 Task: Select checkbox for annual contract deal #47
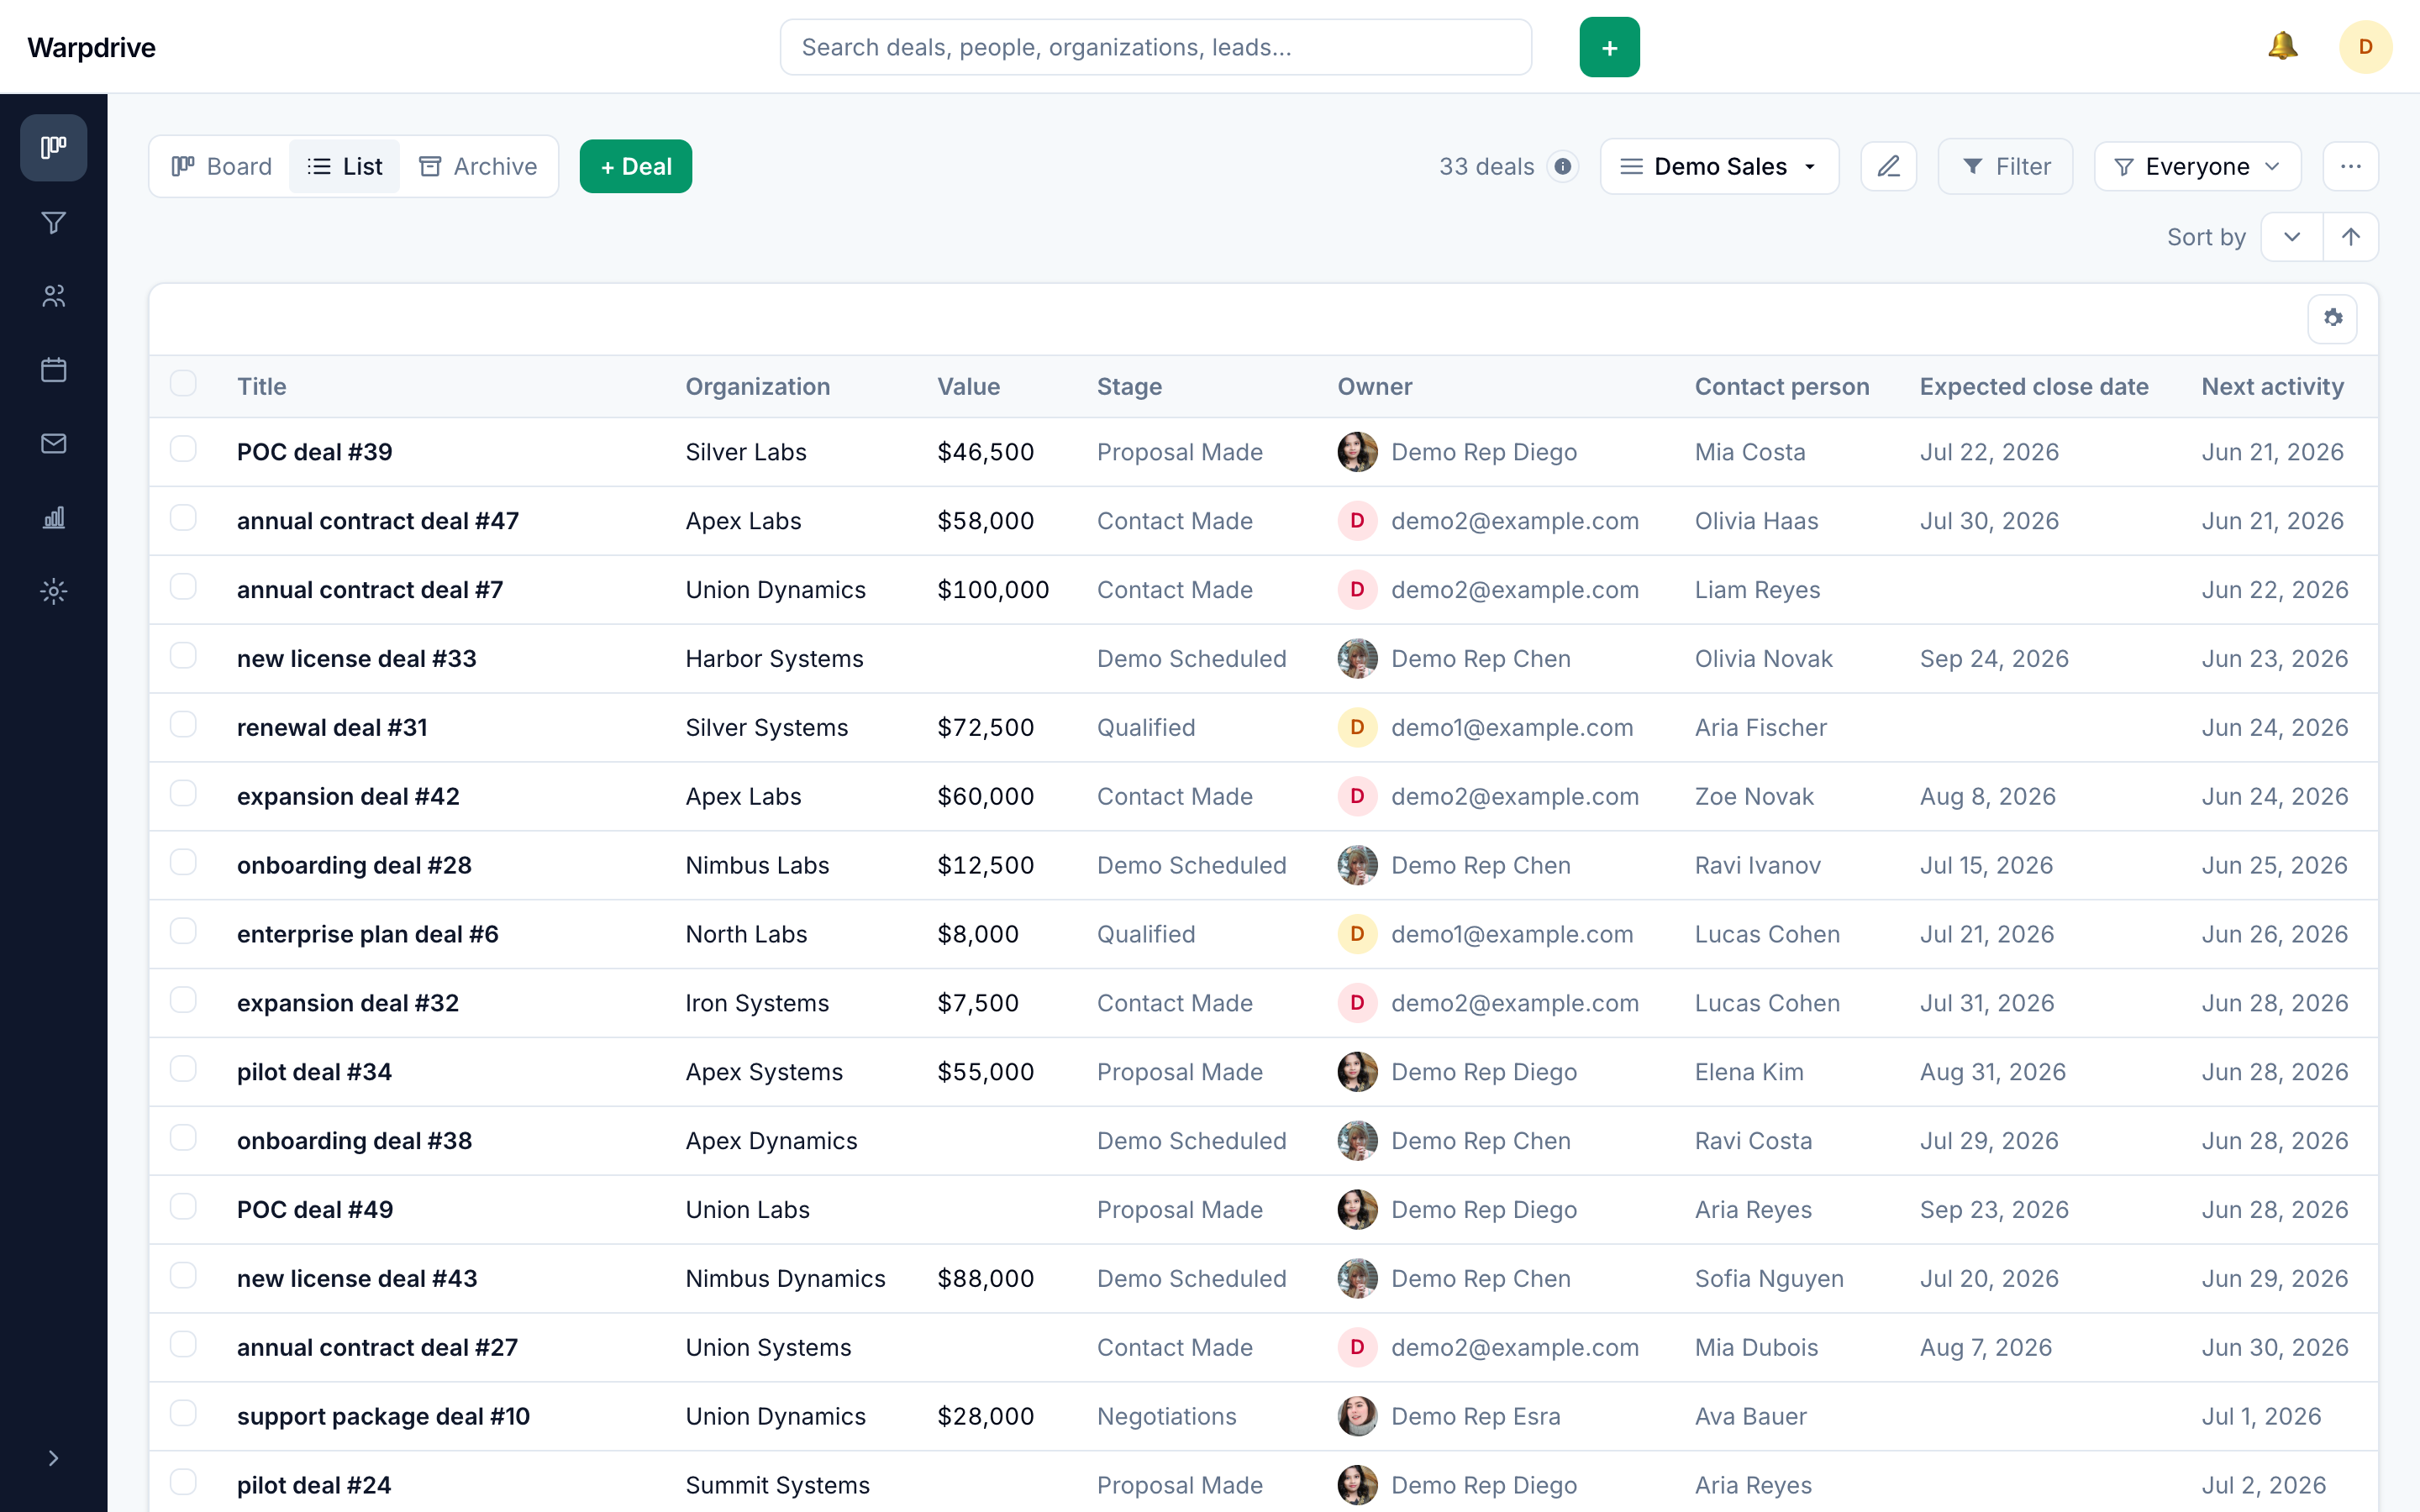[x=183, y=518]
